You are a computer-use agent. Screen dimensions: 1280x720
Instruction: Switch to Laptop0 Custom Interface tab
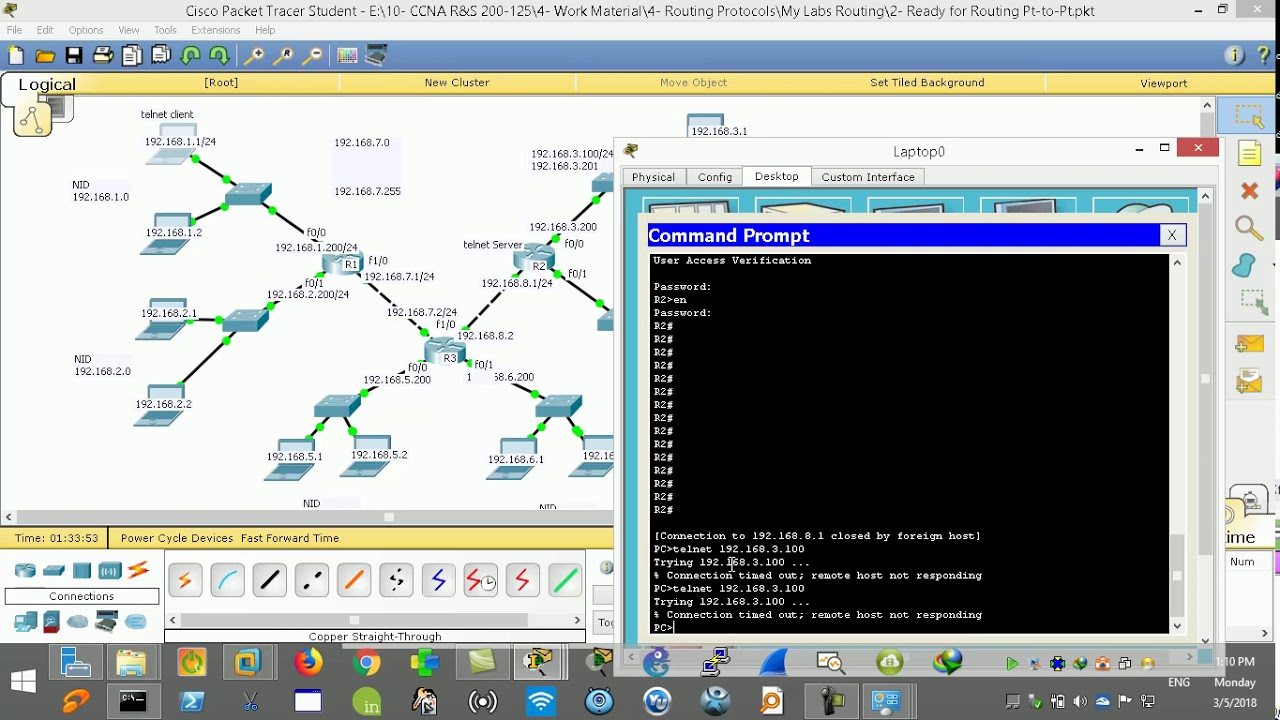pos(868,177)
